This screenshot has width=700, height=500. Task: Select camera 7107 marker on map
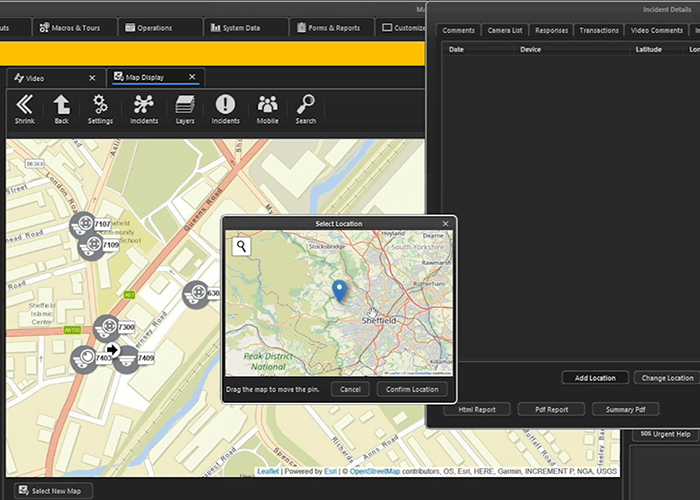coord(83,225)
